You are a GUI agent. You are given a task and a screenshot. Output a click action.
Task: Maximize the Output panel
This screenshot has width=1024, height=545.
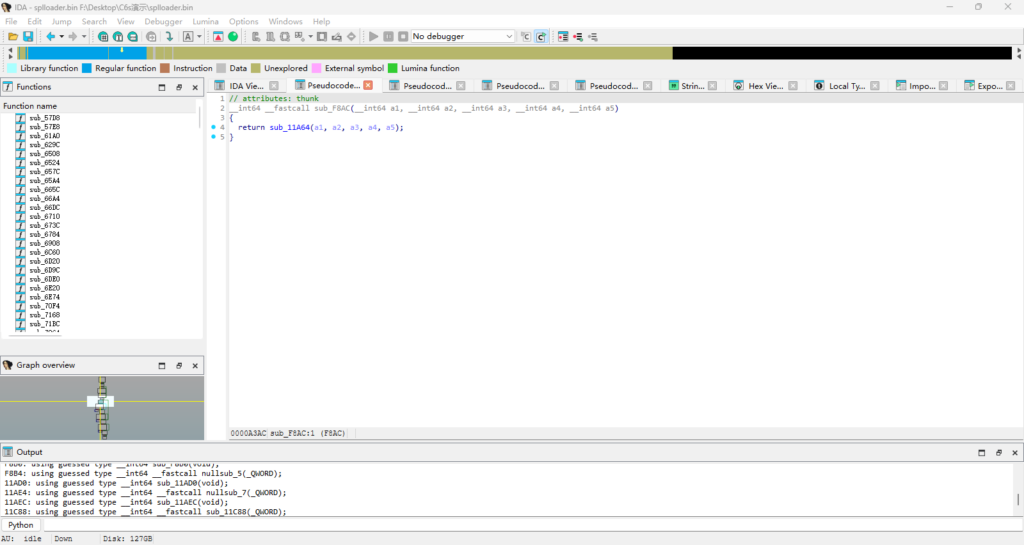982,452
